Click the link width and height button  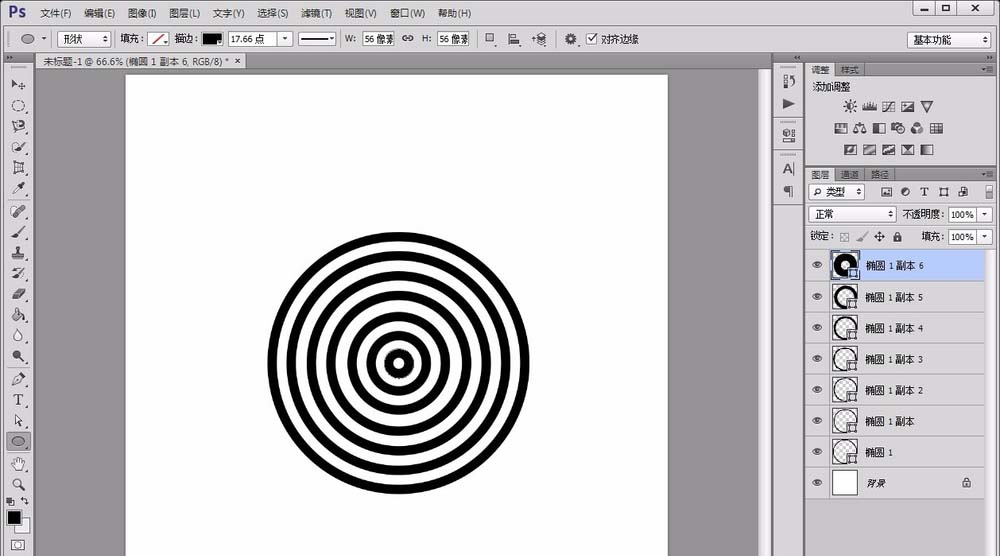point(407,39)
